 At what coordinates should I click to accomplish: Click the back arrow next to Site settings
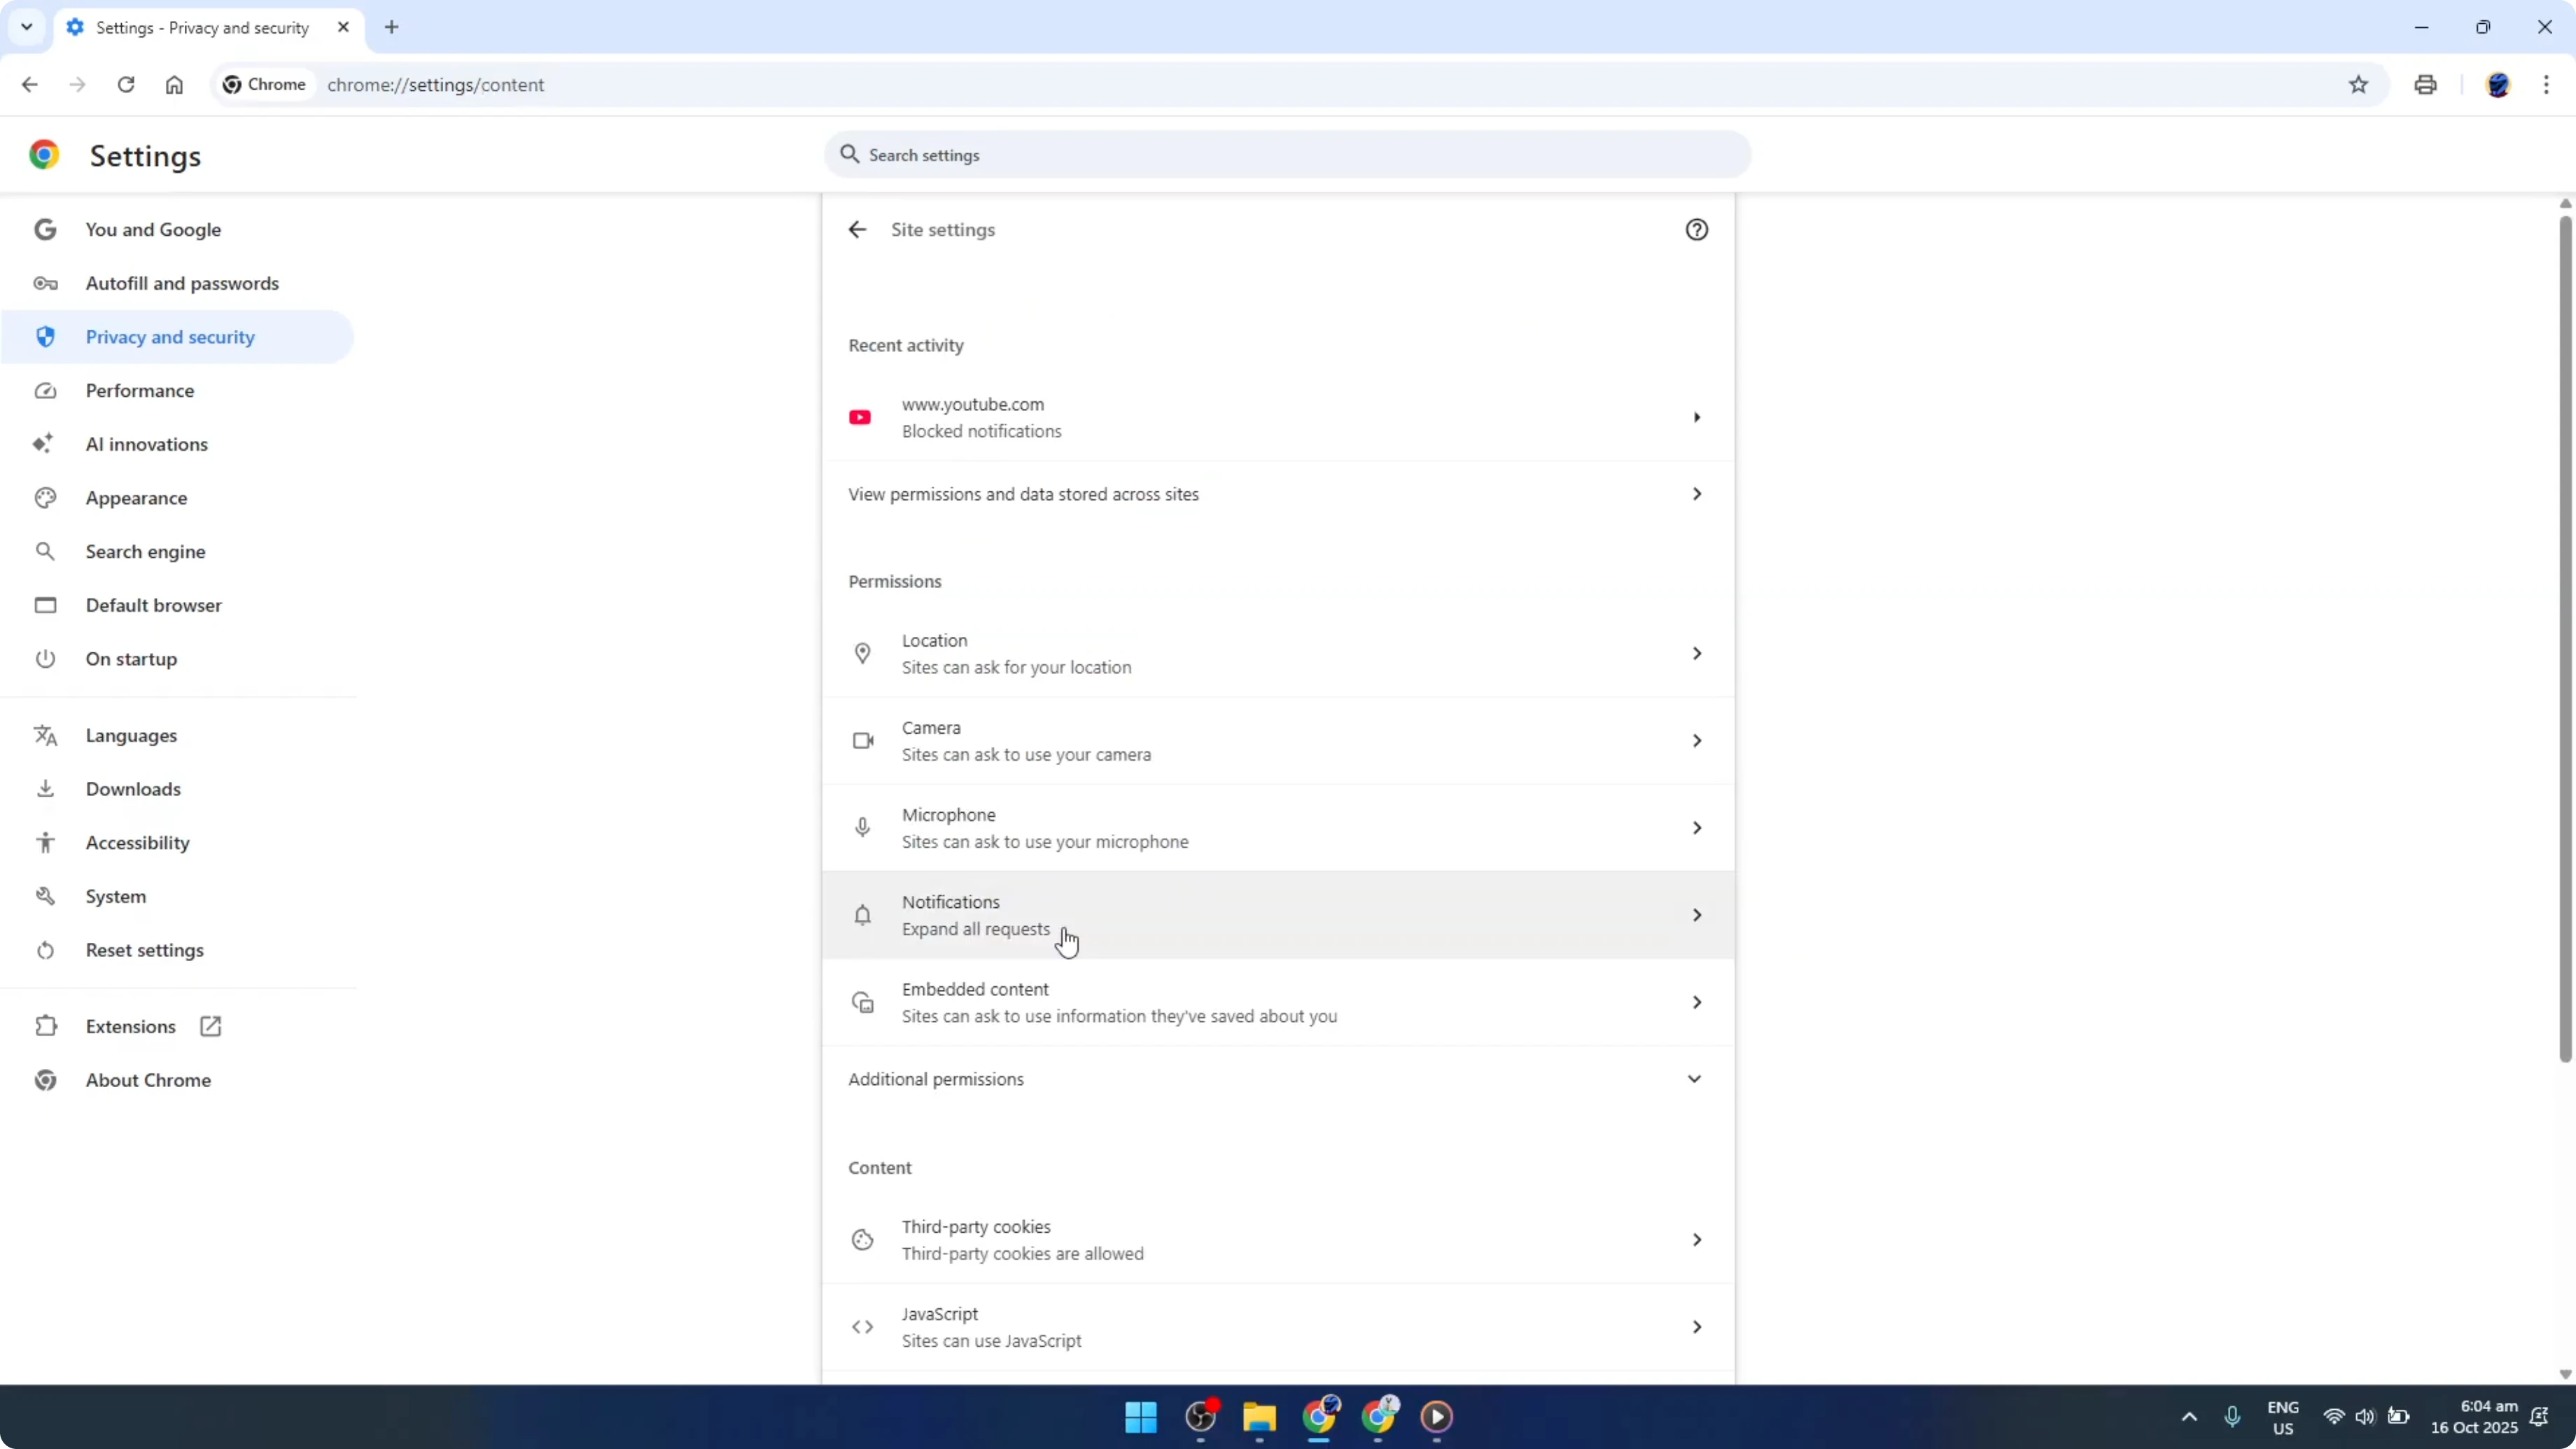point(858,229)
